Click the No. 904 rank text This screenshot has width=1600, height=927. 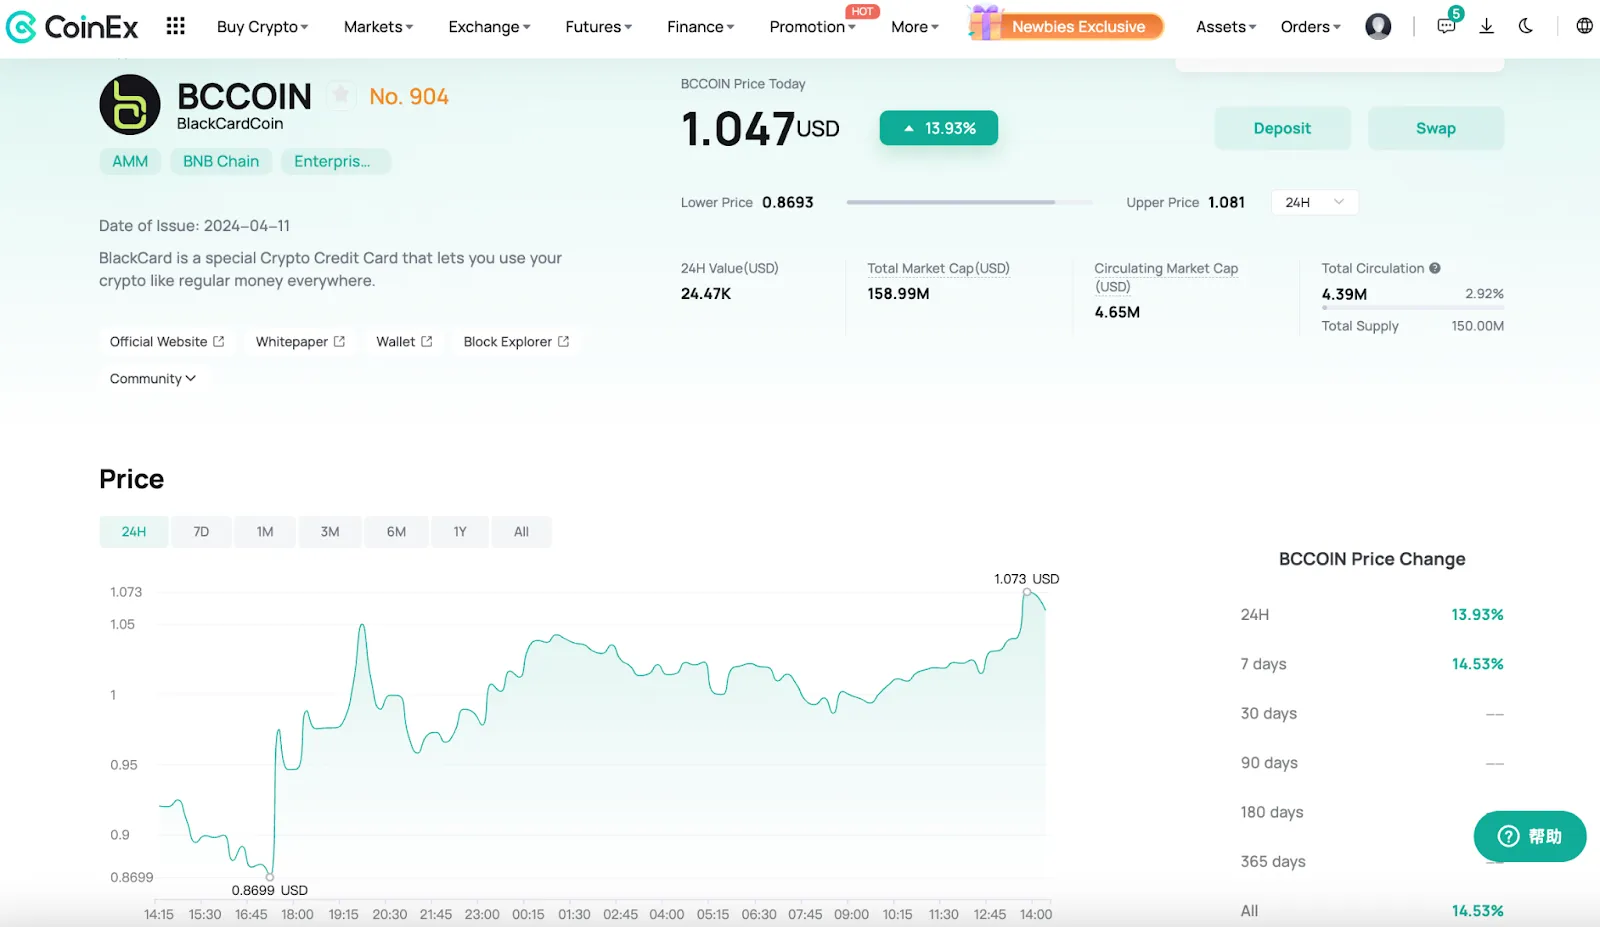tap(409, 96)
